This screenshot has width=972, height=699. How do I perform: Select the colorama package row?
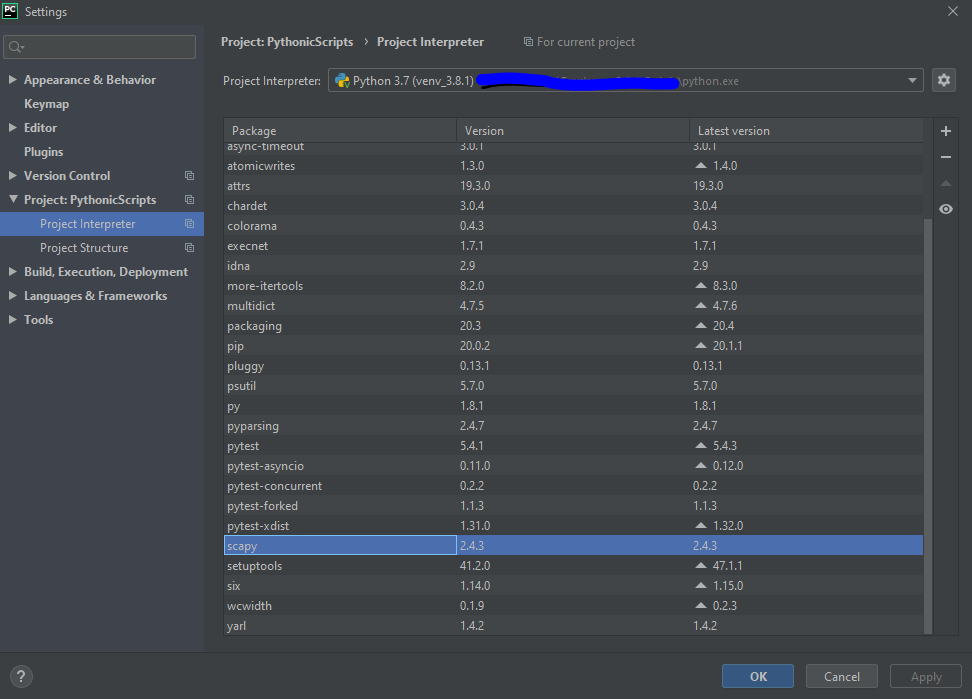click(573, 226)
